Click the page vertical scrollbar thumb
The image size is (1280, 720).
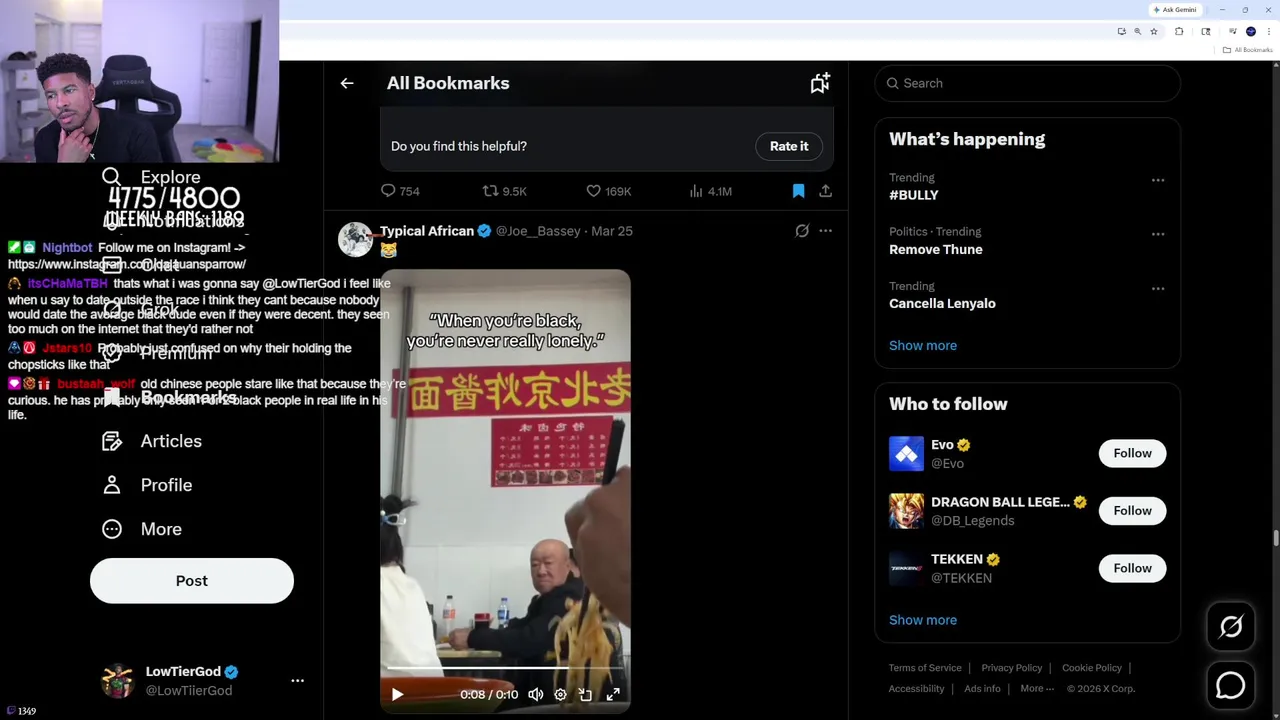(x=1275, y=539)
